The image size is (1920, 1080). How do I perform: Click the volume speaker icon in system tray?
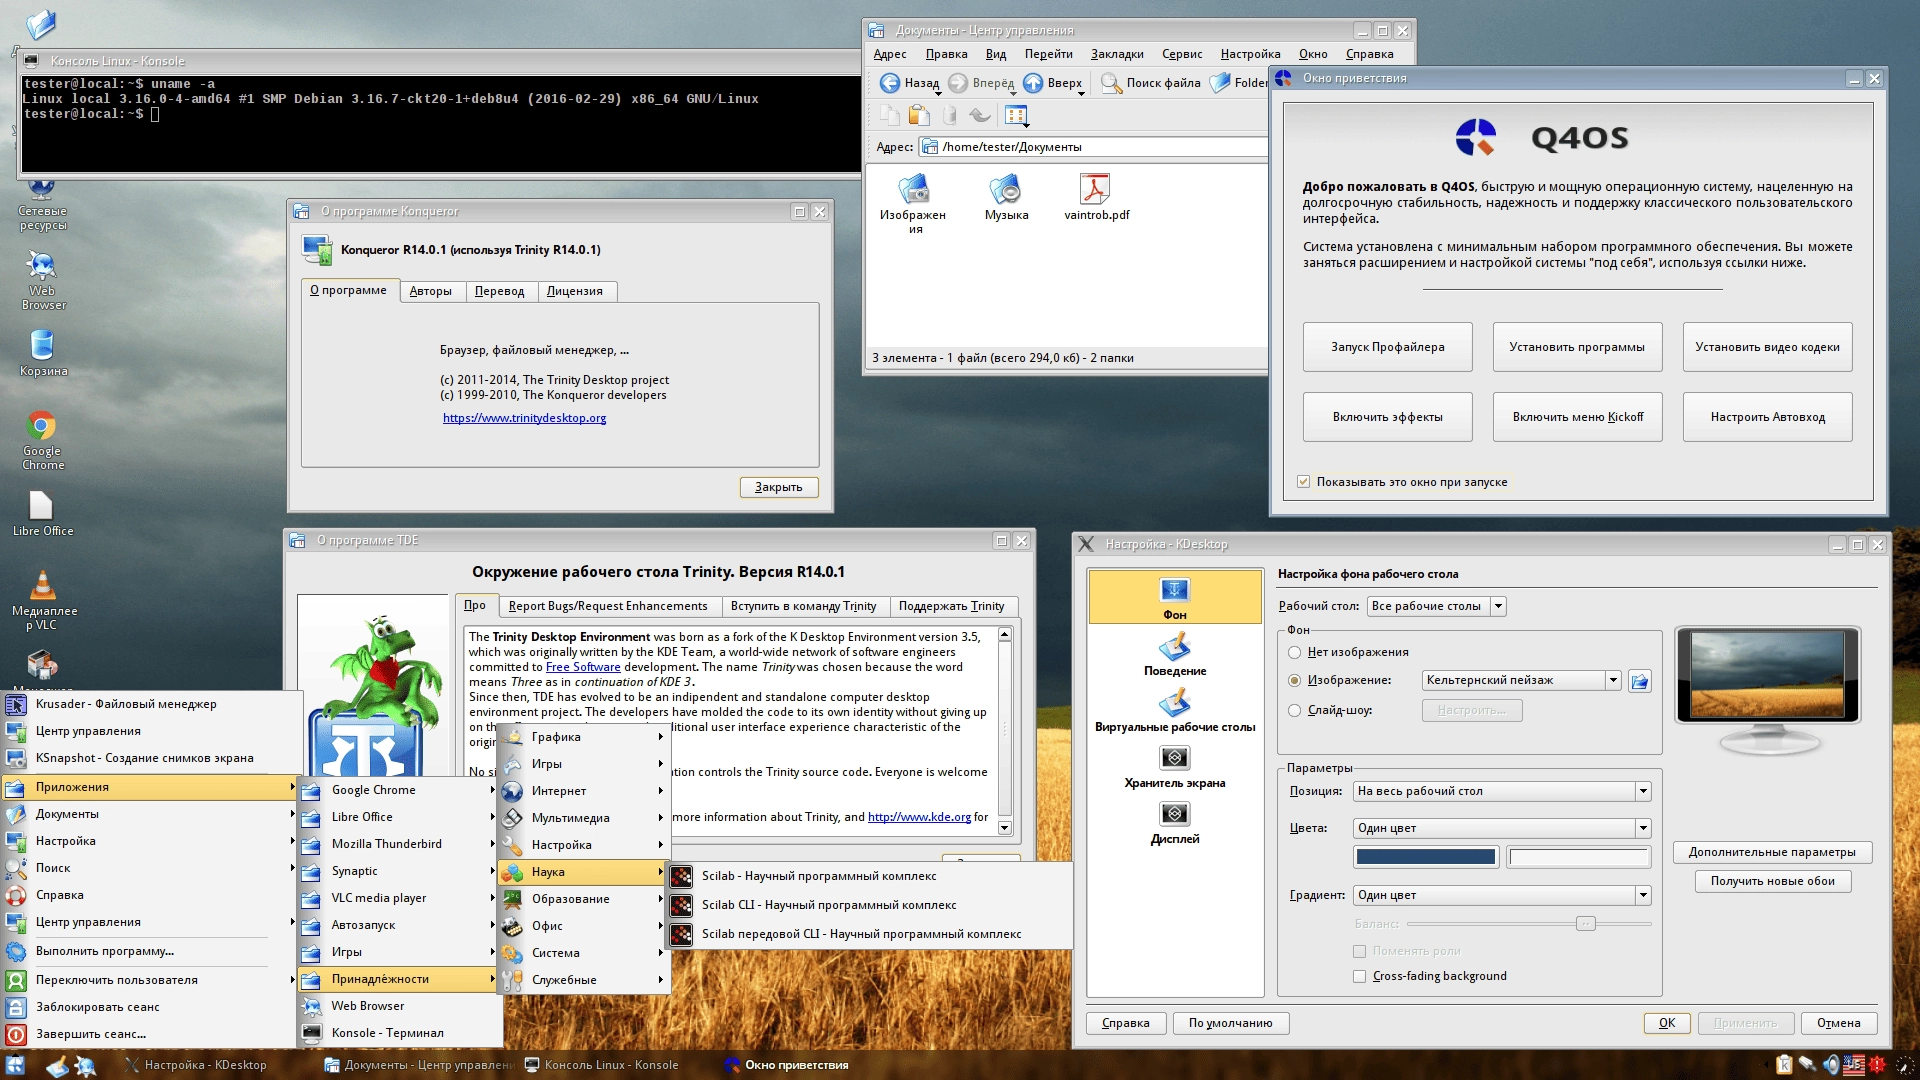1832,1065
